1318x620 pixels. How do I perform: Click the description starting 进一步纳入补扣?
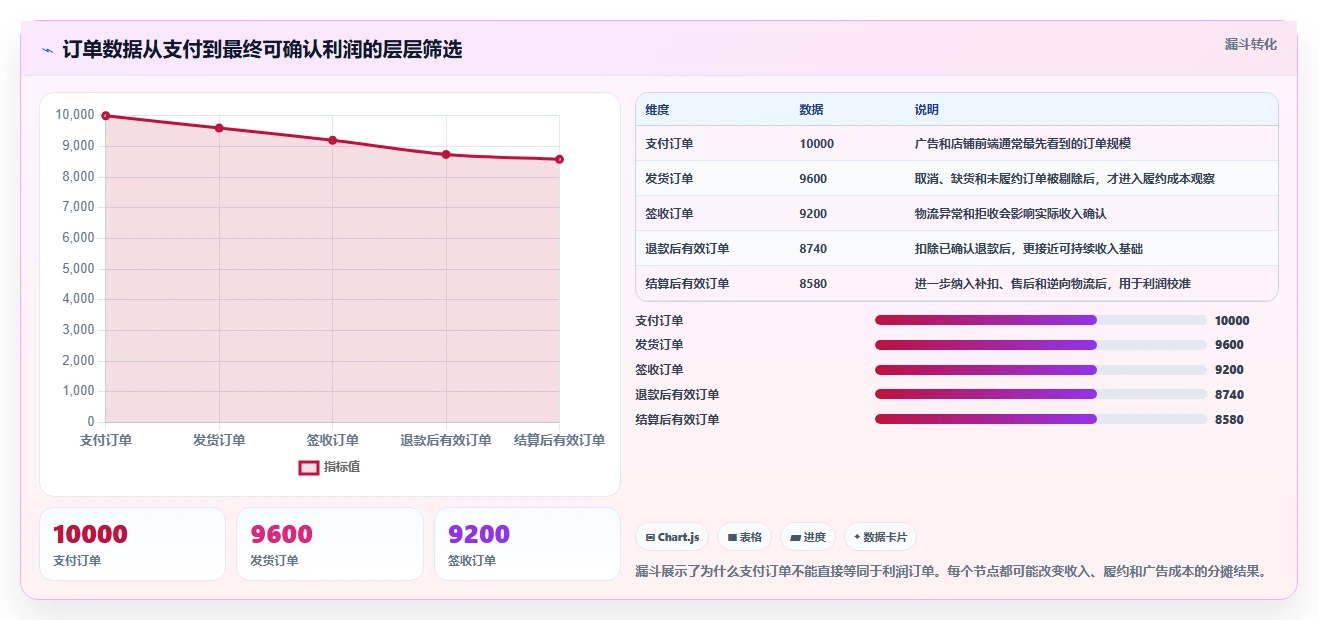[1053, 284]
